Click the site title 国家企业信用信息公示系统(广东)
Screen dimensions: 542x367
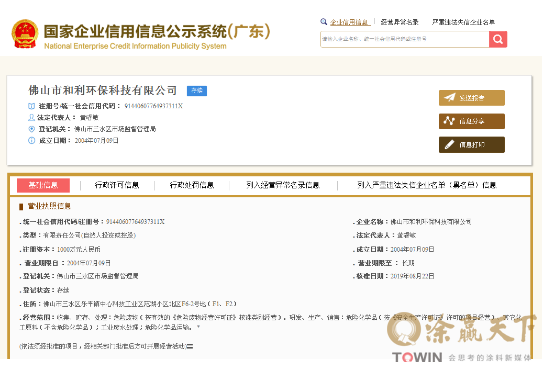[157, 31]
